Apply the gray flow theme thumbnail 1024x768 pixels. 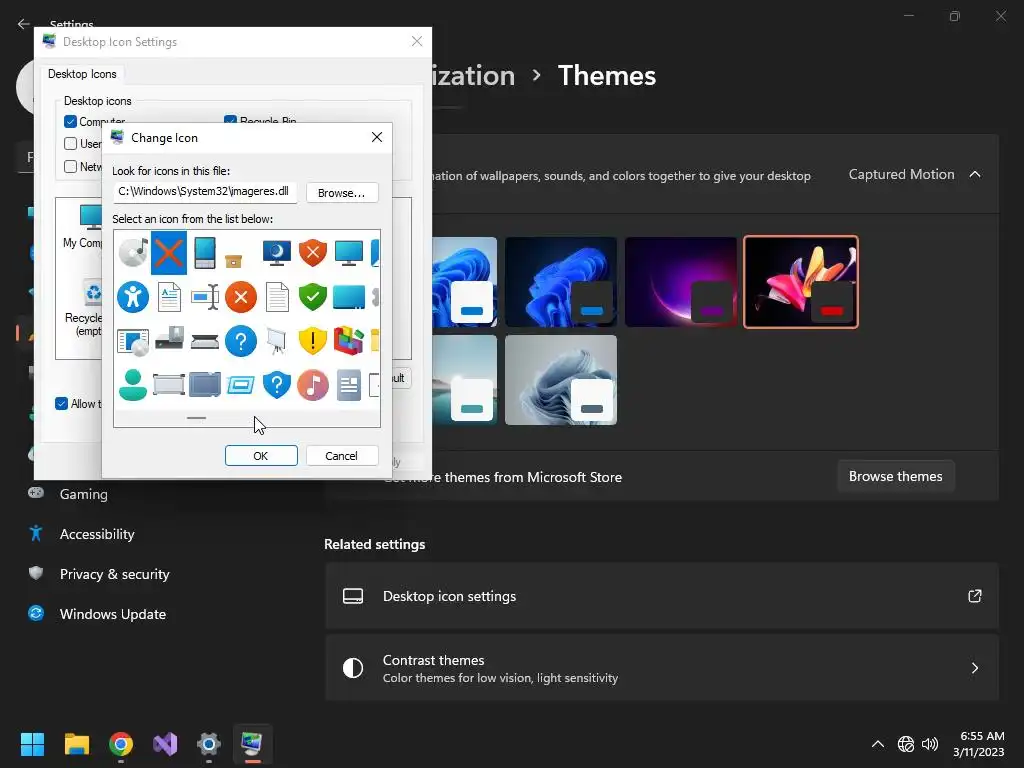point(560,380)
